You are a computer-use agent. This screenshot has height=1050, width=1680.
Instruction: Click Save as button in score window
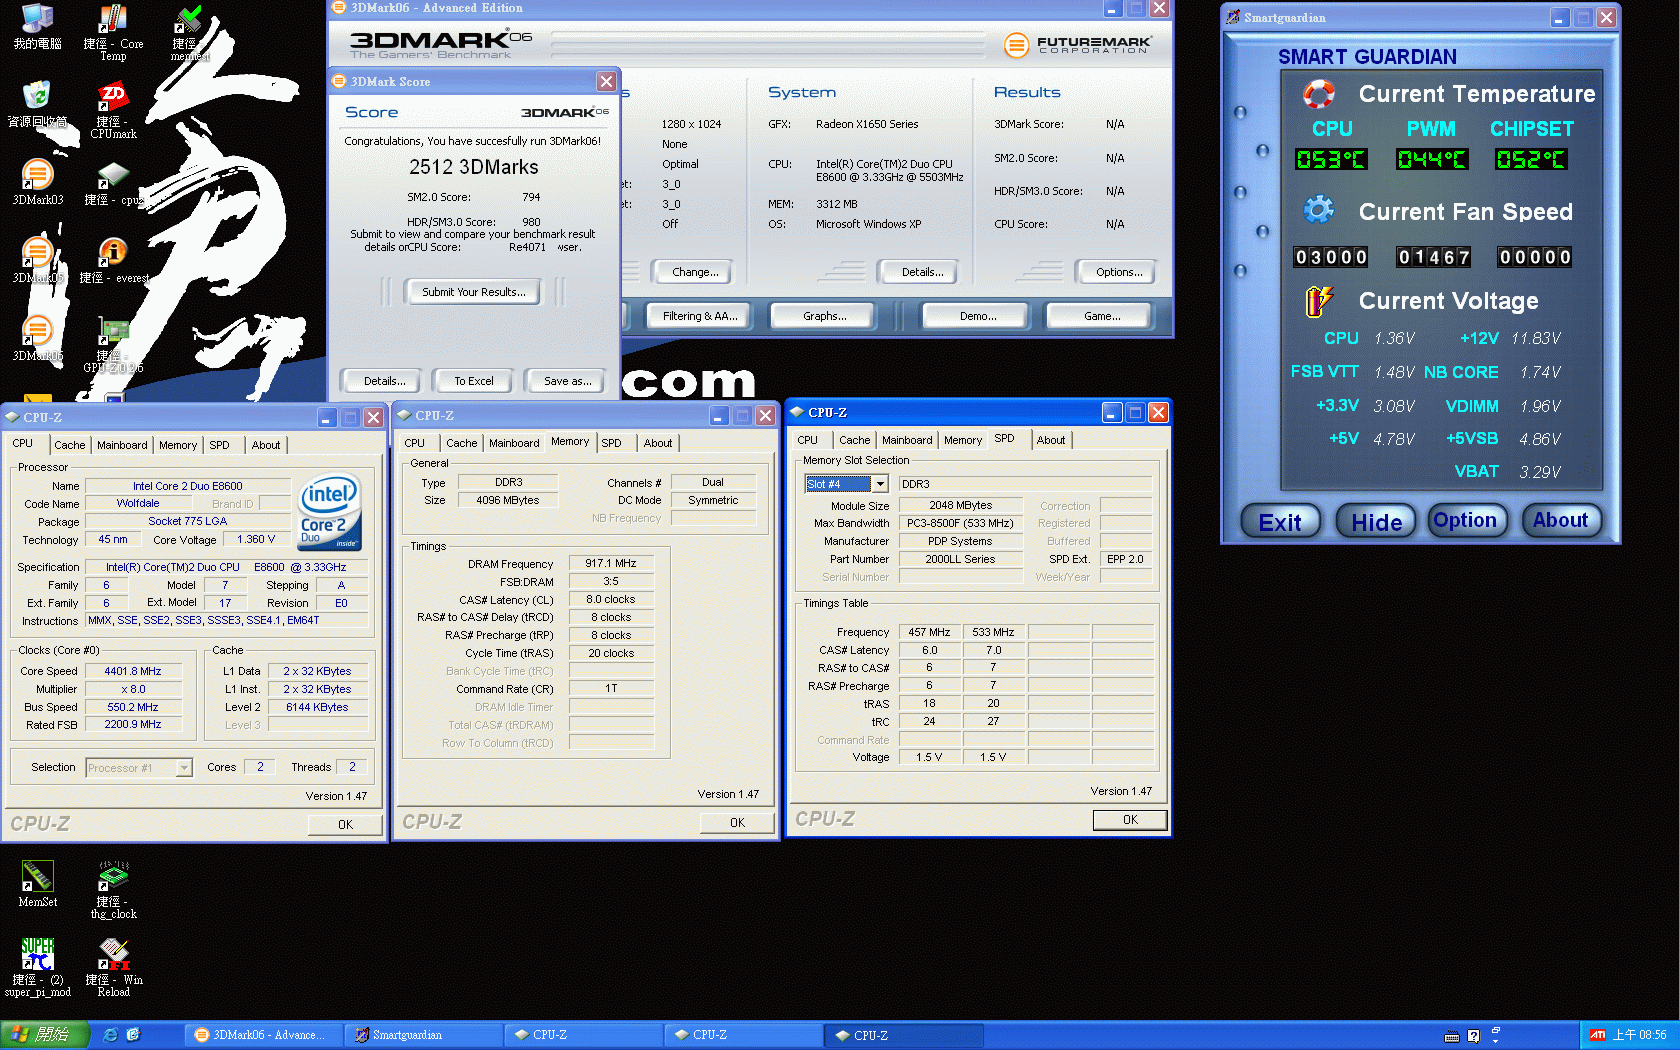(567, 381)
